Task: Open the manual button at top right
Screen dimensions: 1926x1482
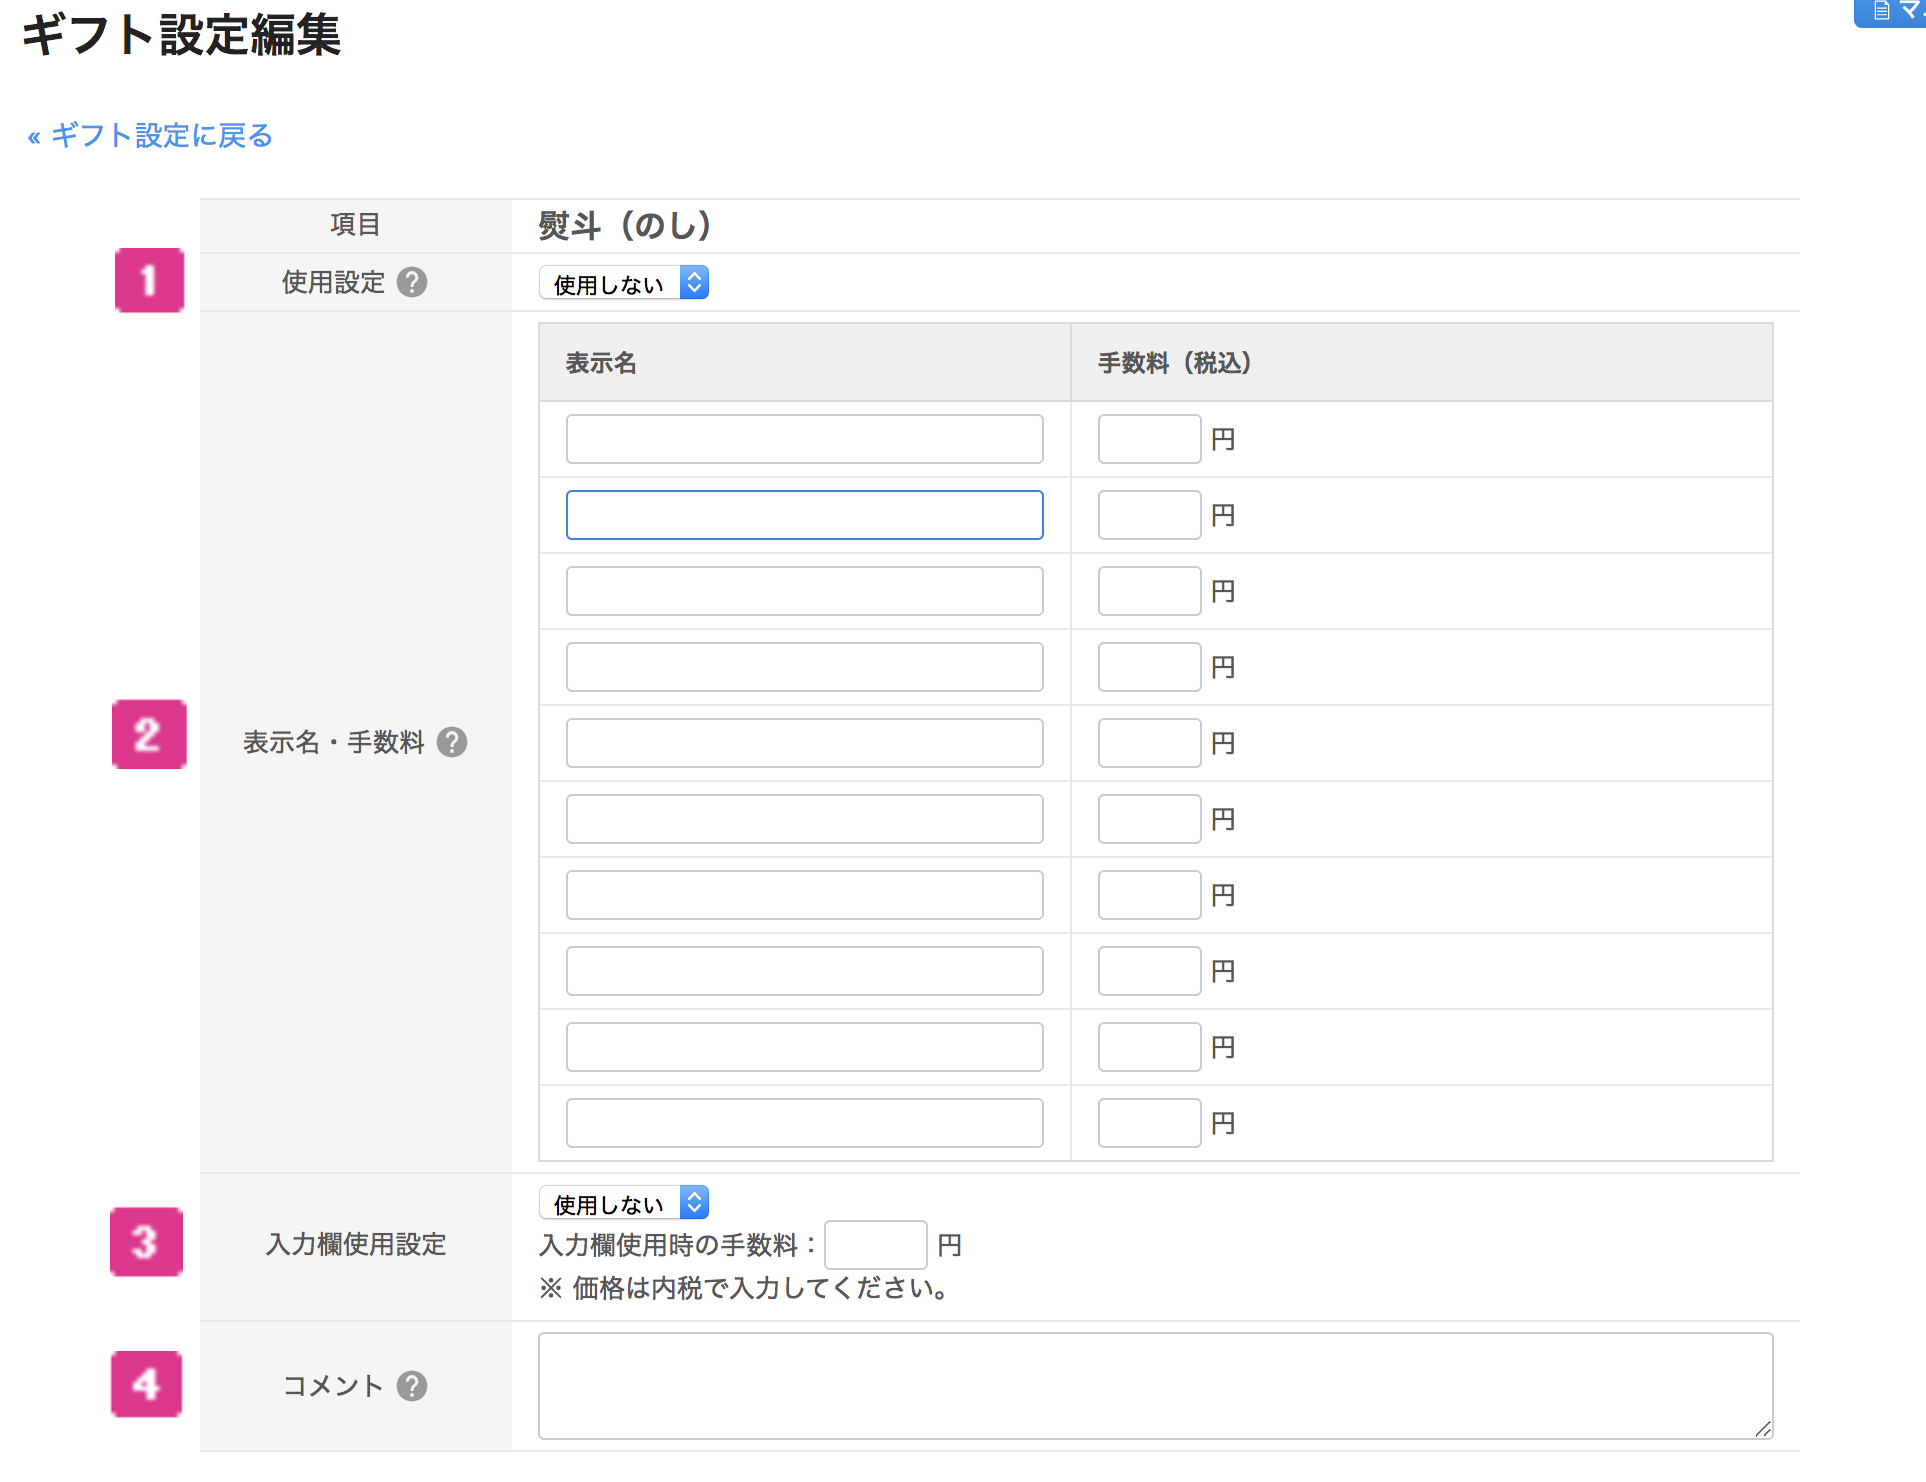Action: point(1890,12)
